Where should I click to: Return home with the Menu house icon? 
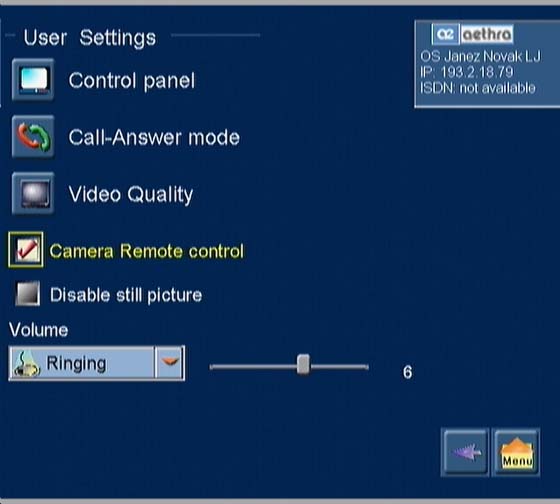516,452
